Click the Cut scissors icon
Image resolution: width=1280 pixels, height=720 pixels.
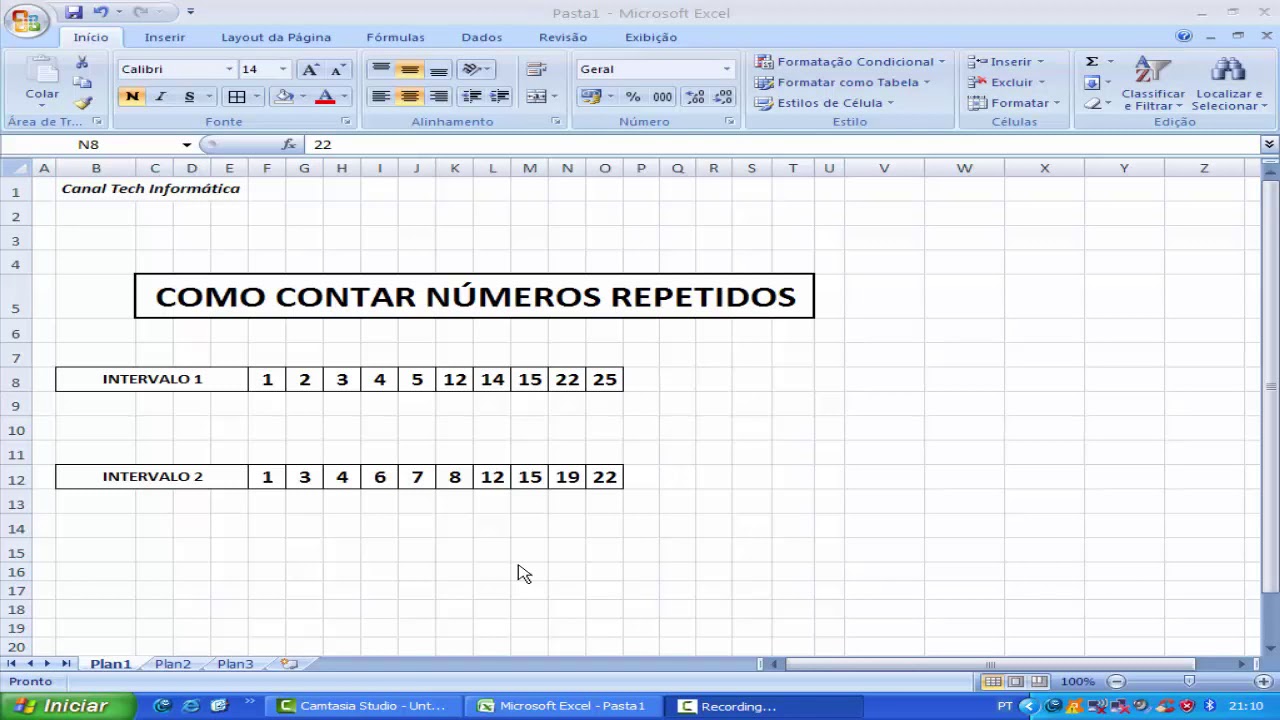[82, 63]
